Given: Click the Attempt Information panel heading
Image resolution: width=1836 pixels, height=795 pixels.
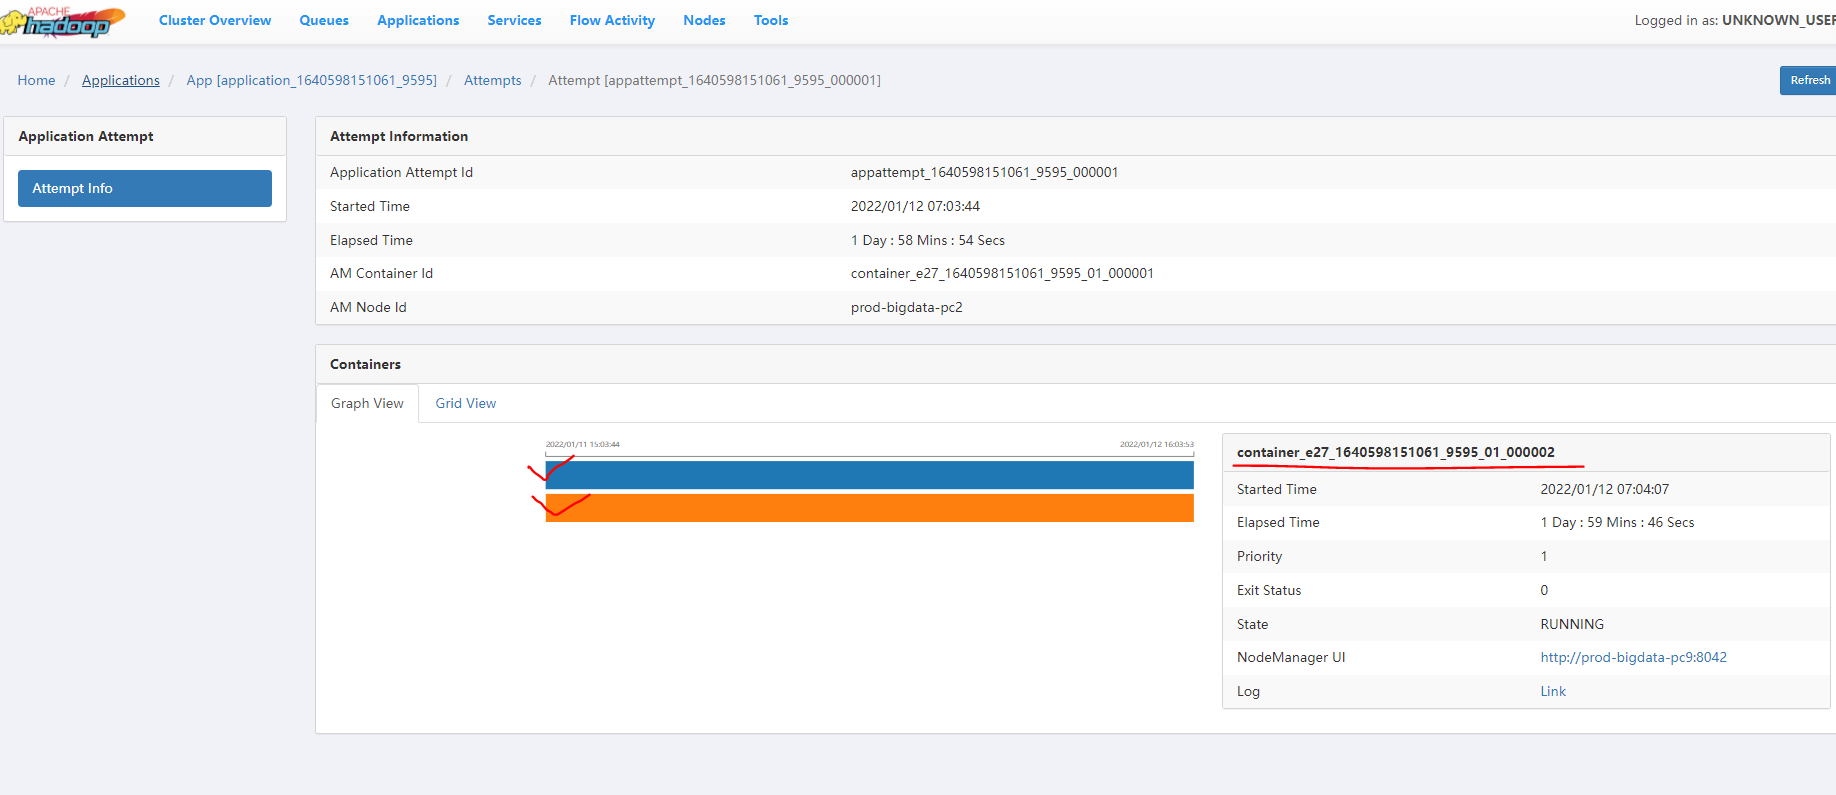Looking at the screenshot, I should 398,136.
